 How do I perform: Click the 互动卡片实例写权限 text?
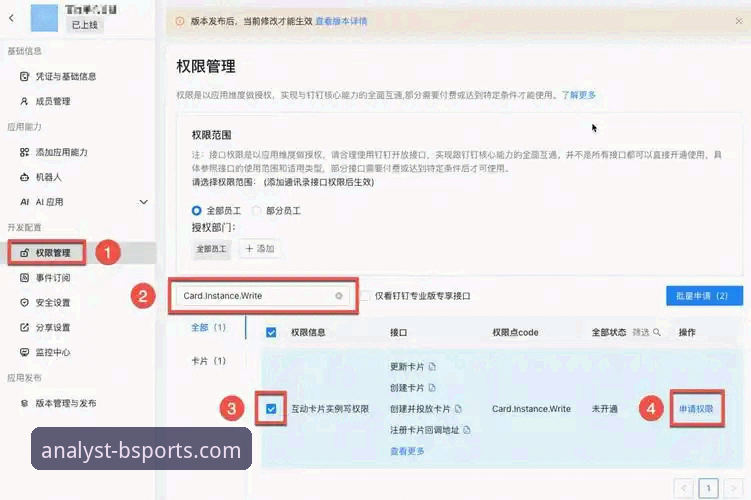point(330,409)
